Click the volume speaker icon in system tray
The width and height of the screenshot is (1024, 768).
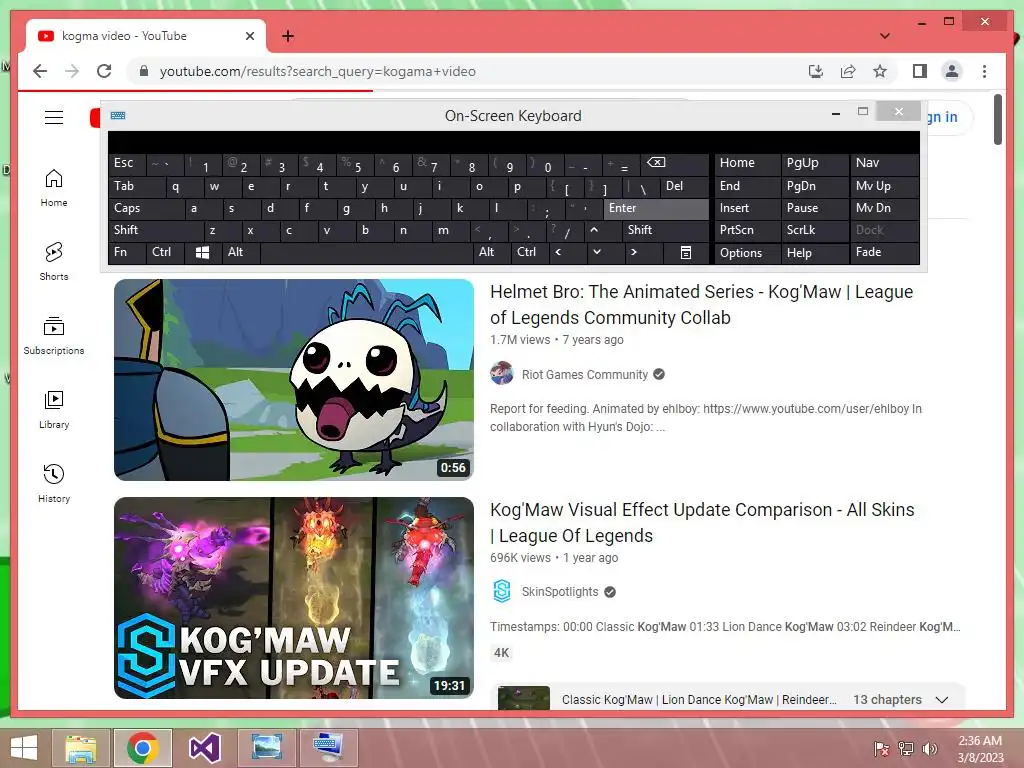[929, 749]
